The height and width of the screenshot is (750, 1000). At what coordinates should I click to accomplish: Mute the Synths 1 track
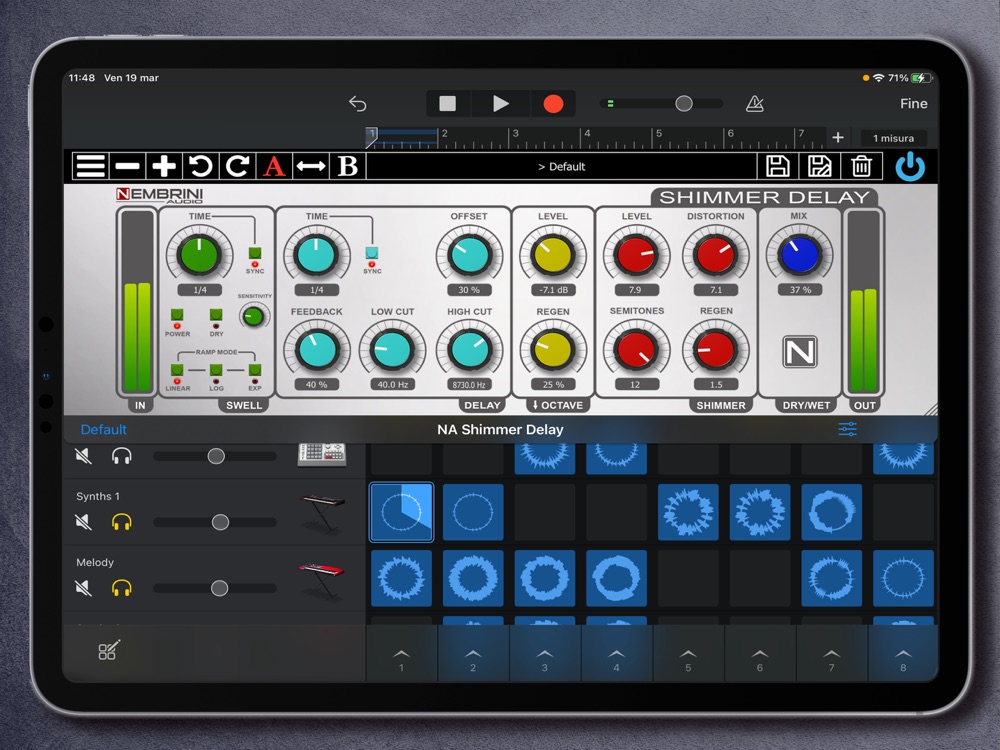pyautogui.click(x=83, y=522)
